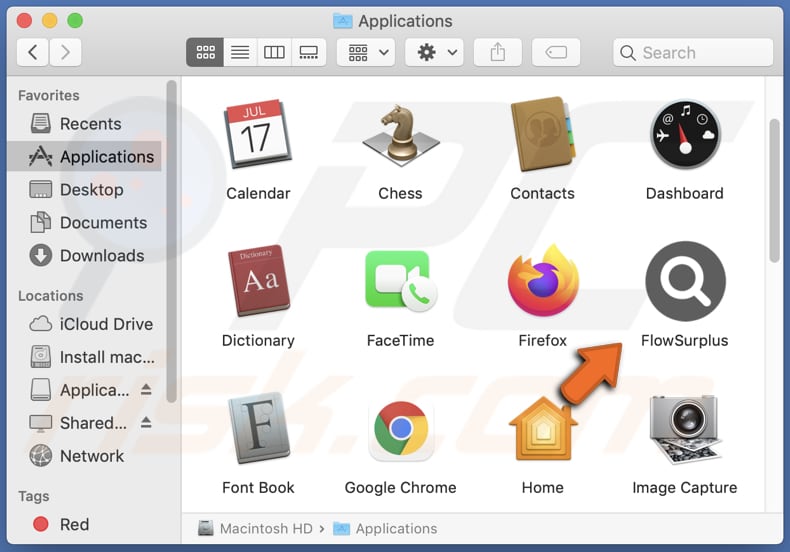This screenshot has height=552, width=790.
Task: Open the gear Action menu
Action: pyautogui.click(x=435, y=52)
